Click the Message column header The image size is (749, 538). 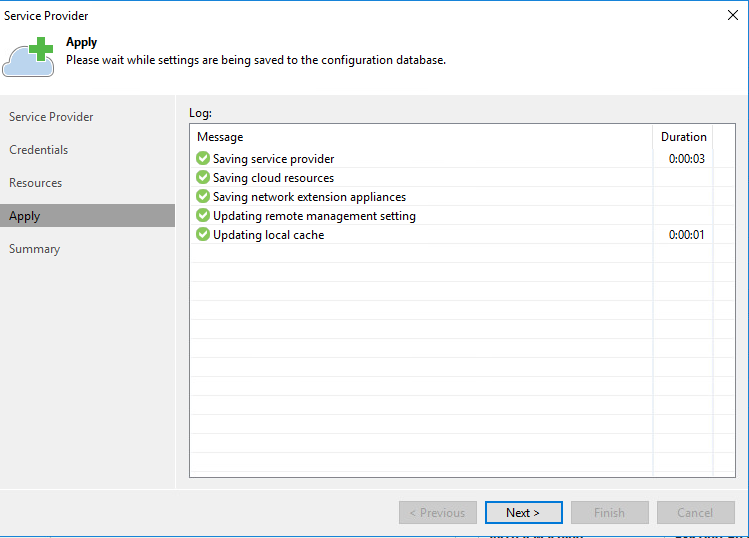(x=220, y=137)
